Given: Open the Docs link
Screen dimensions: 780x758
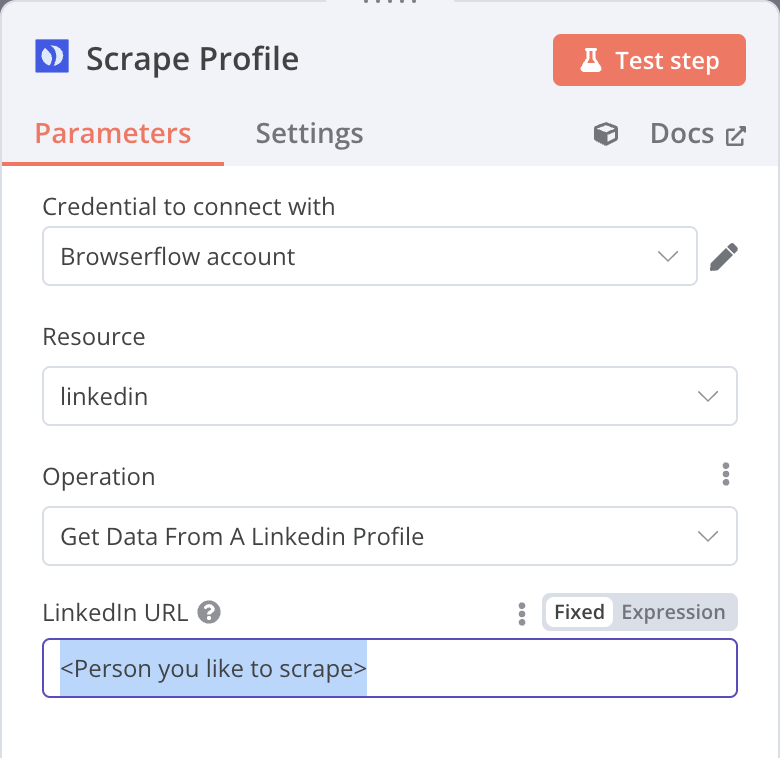Looking at the screenshot, I should coord(681,134).
